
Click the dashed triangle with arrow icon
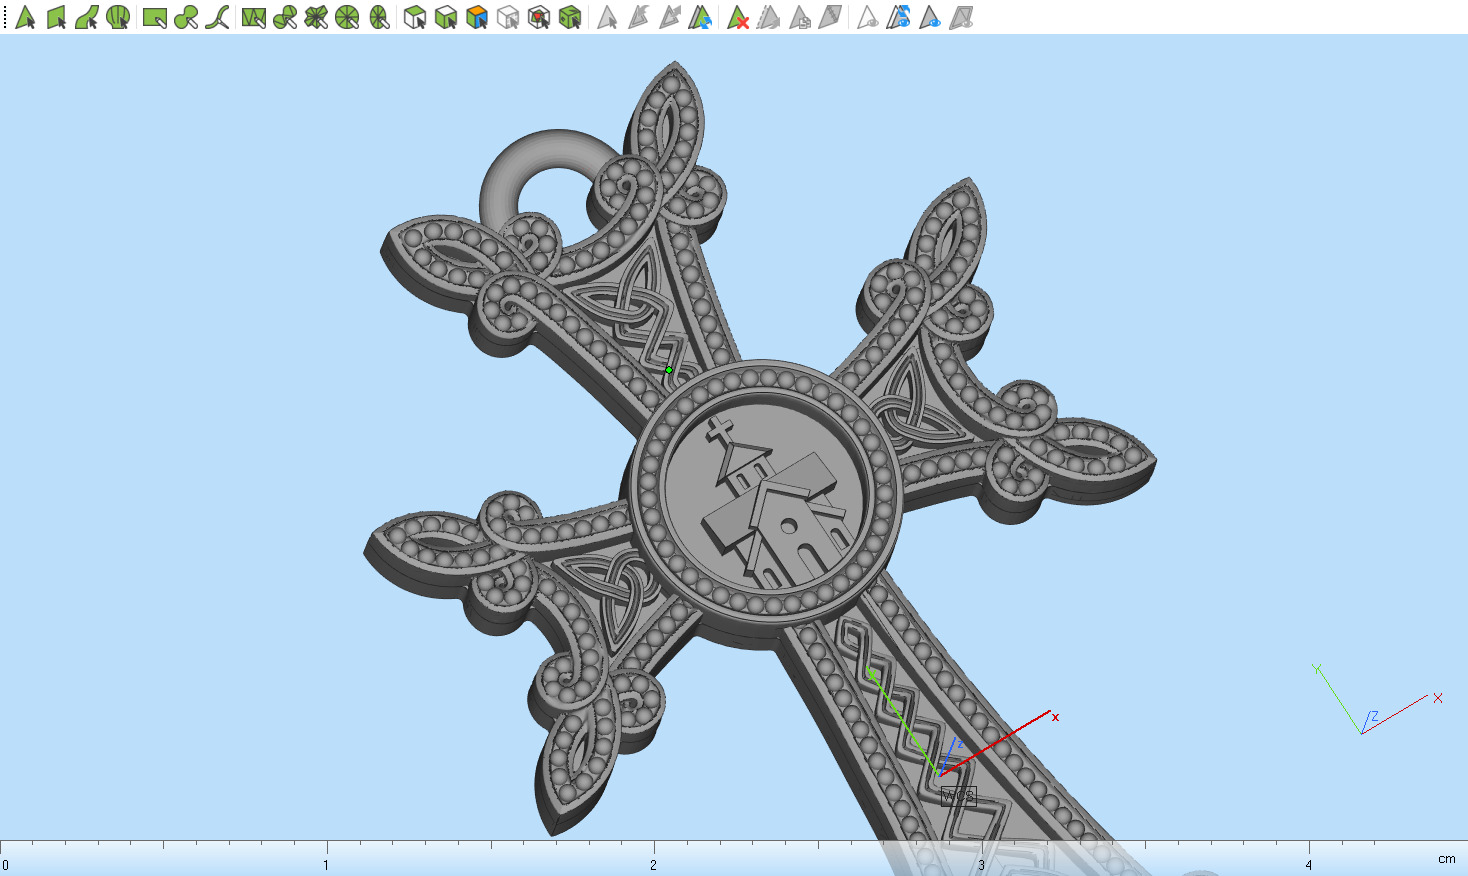pos(768,17)
